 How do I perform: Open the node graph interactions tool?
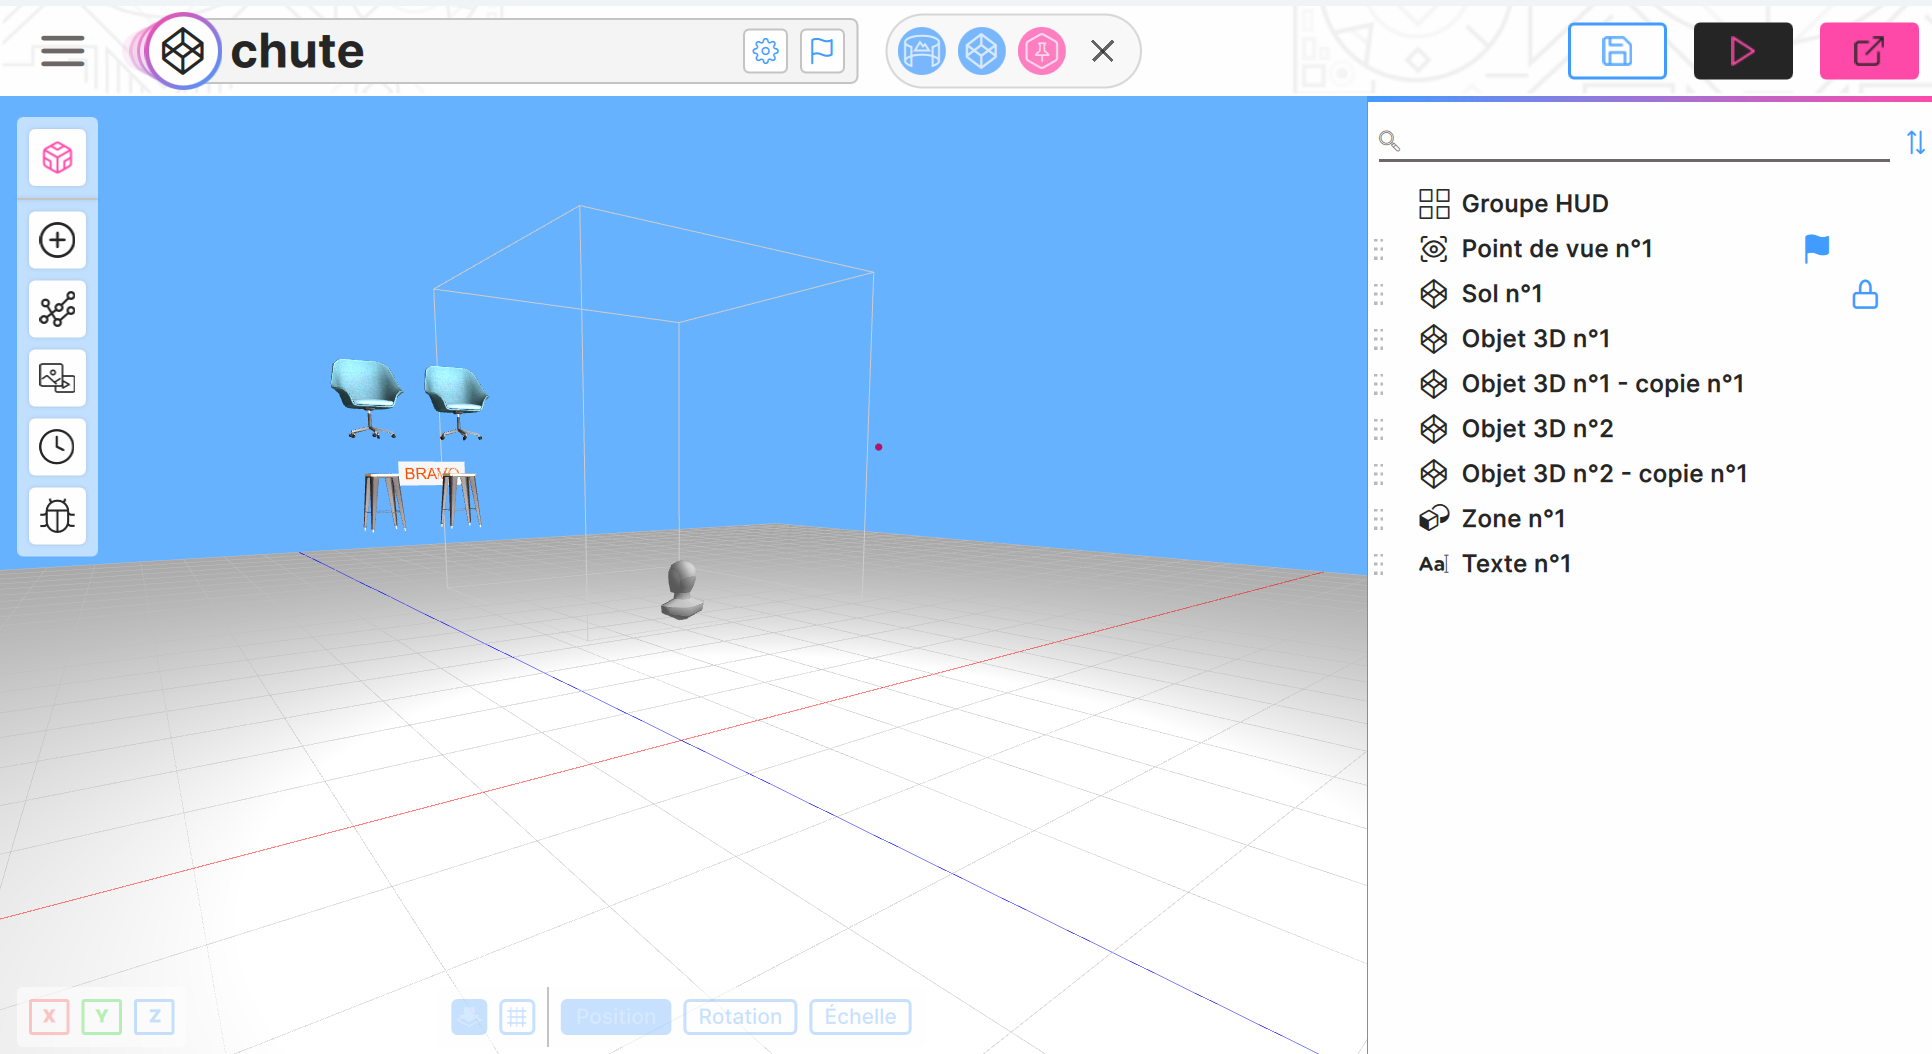pyautogui.click(x=57, y=309)
